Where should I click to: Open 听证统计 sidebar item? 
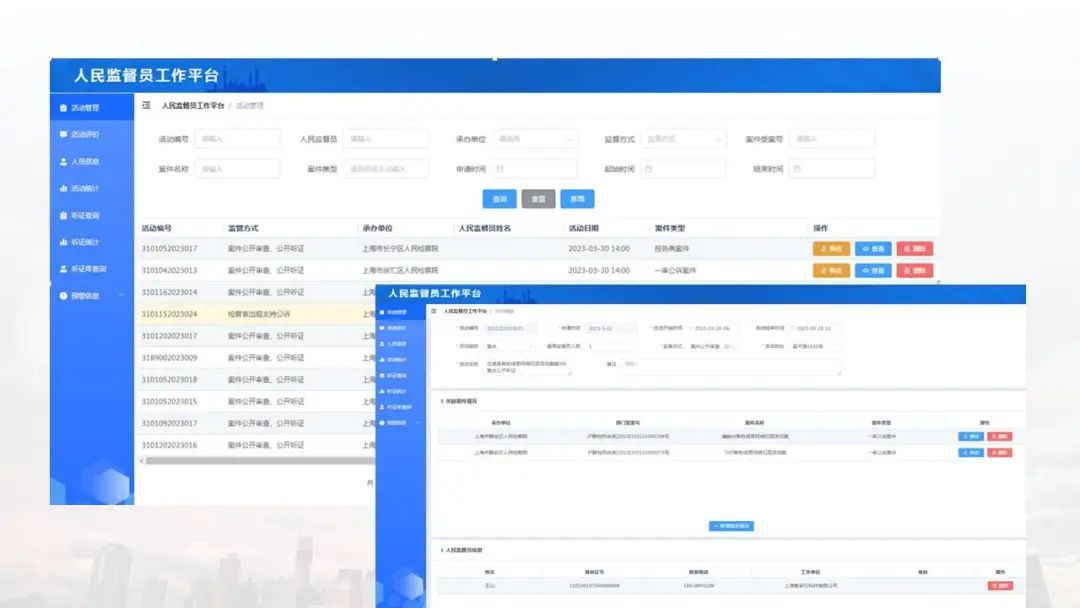85,242
